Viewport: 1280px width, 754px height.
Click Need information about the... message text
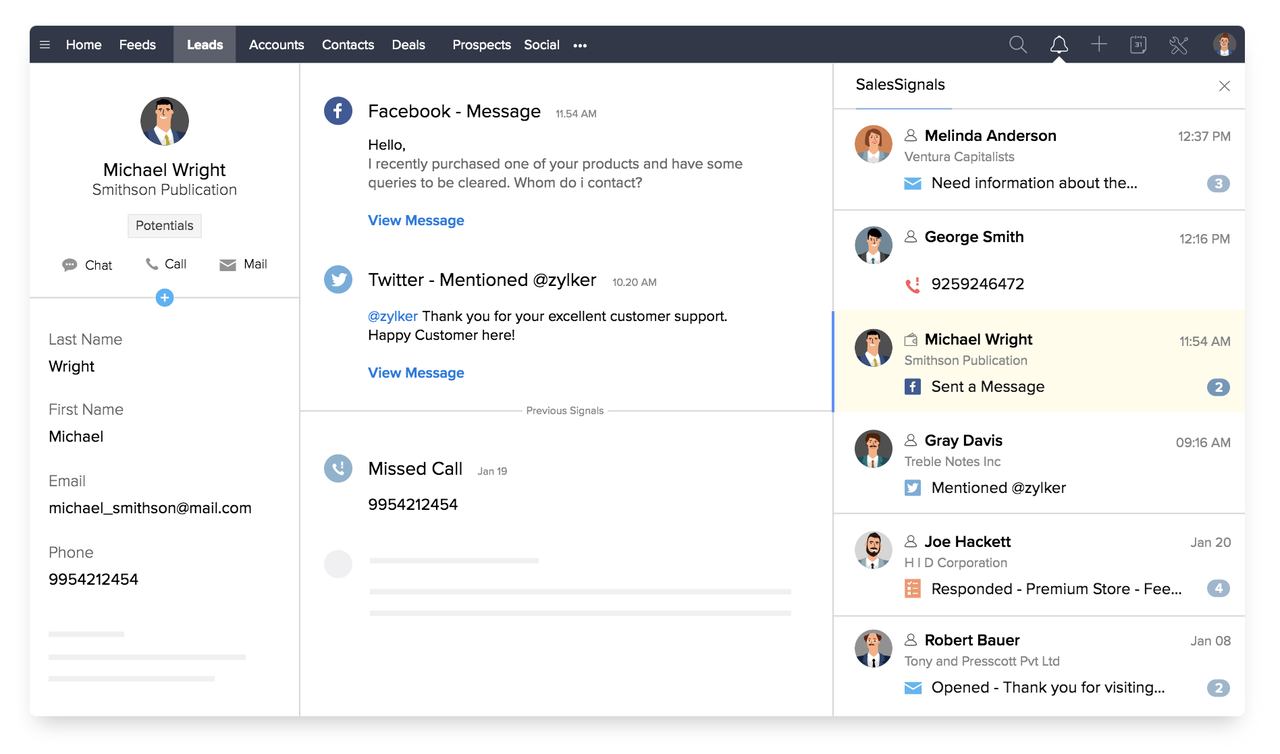point(1034,183)
